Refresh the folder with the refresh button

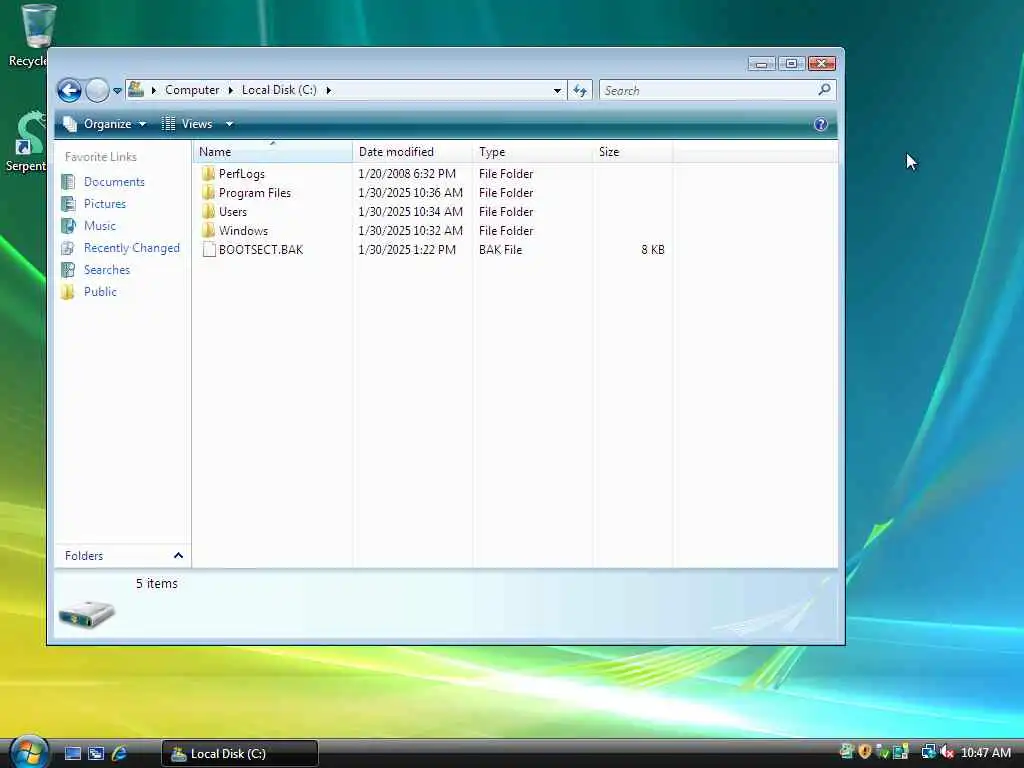580,90
